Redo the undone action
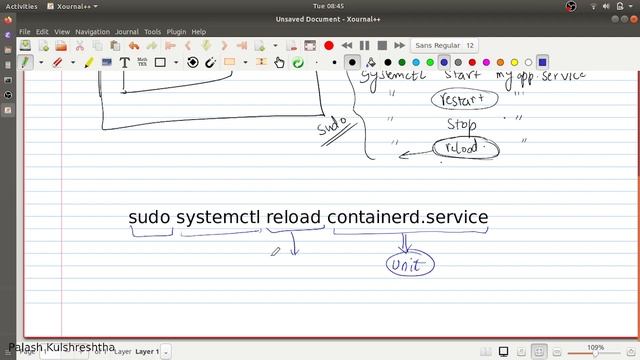 click(151, 45)
